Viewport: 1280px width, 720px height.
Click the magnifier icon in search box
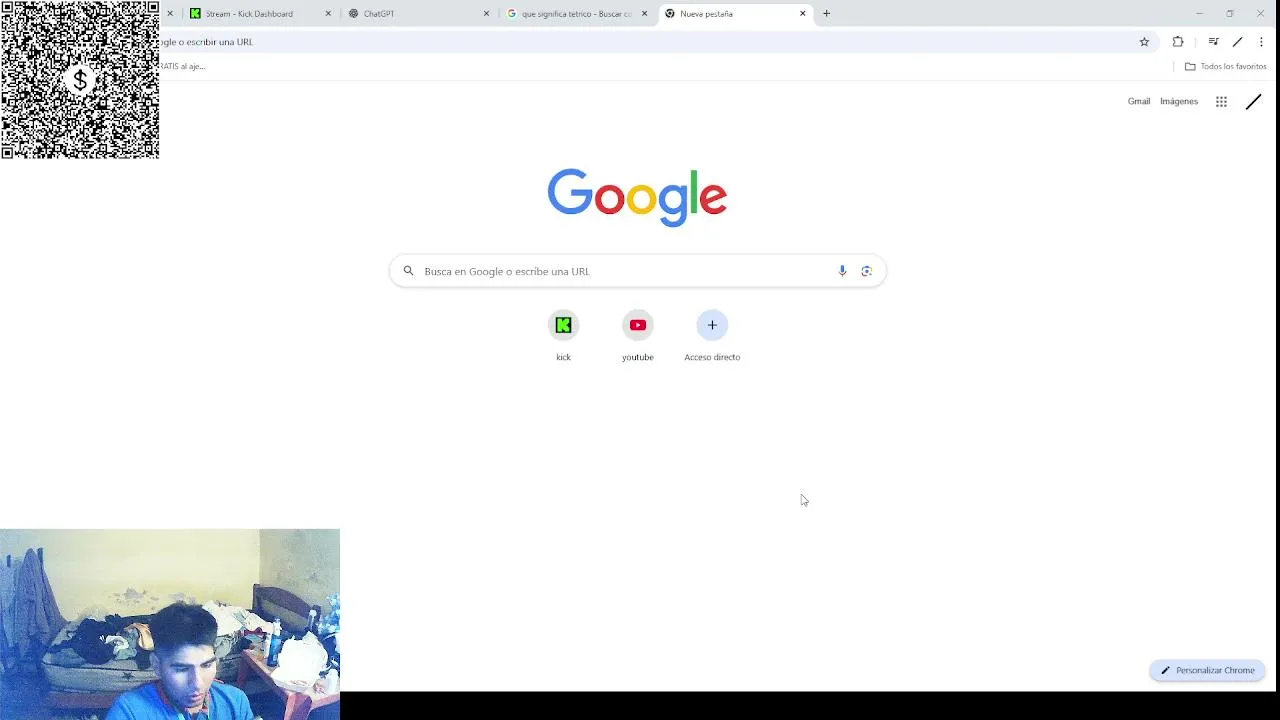(x=408, y=271)
